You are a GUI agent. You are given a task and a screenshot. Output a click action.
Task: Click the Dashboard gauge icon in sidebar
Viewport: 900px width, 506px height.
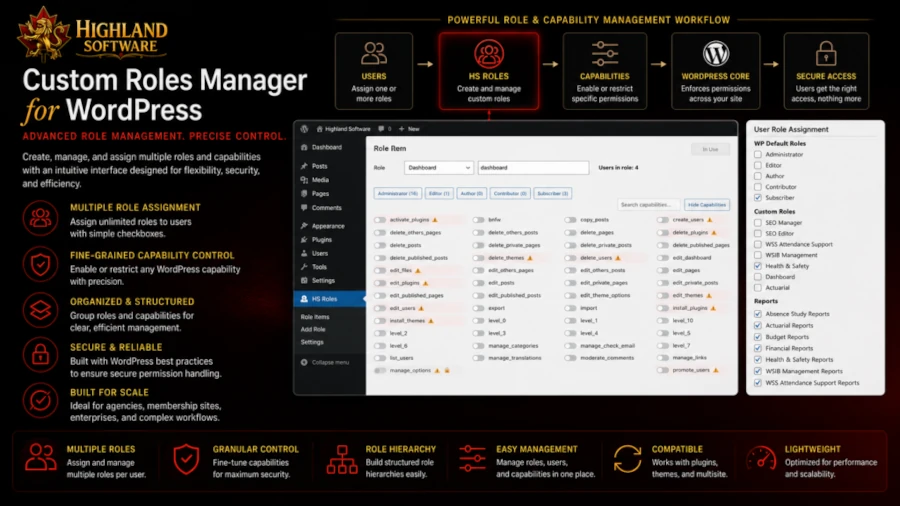pos(304,147)
